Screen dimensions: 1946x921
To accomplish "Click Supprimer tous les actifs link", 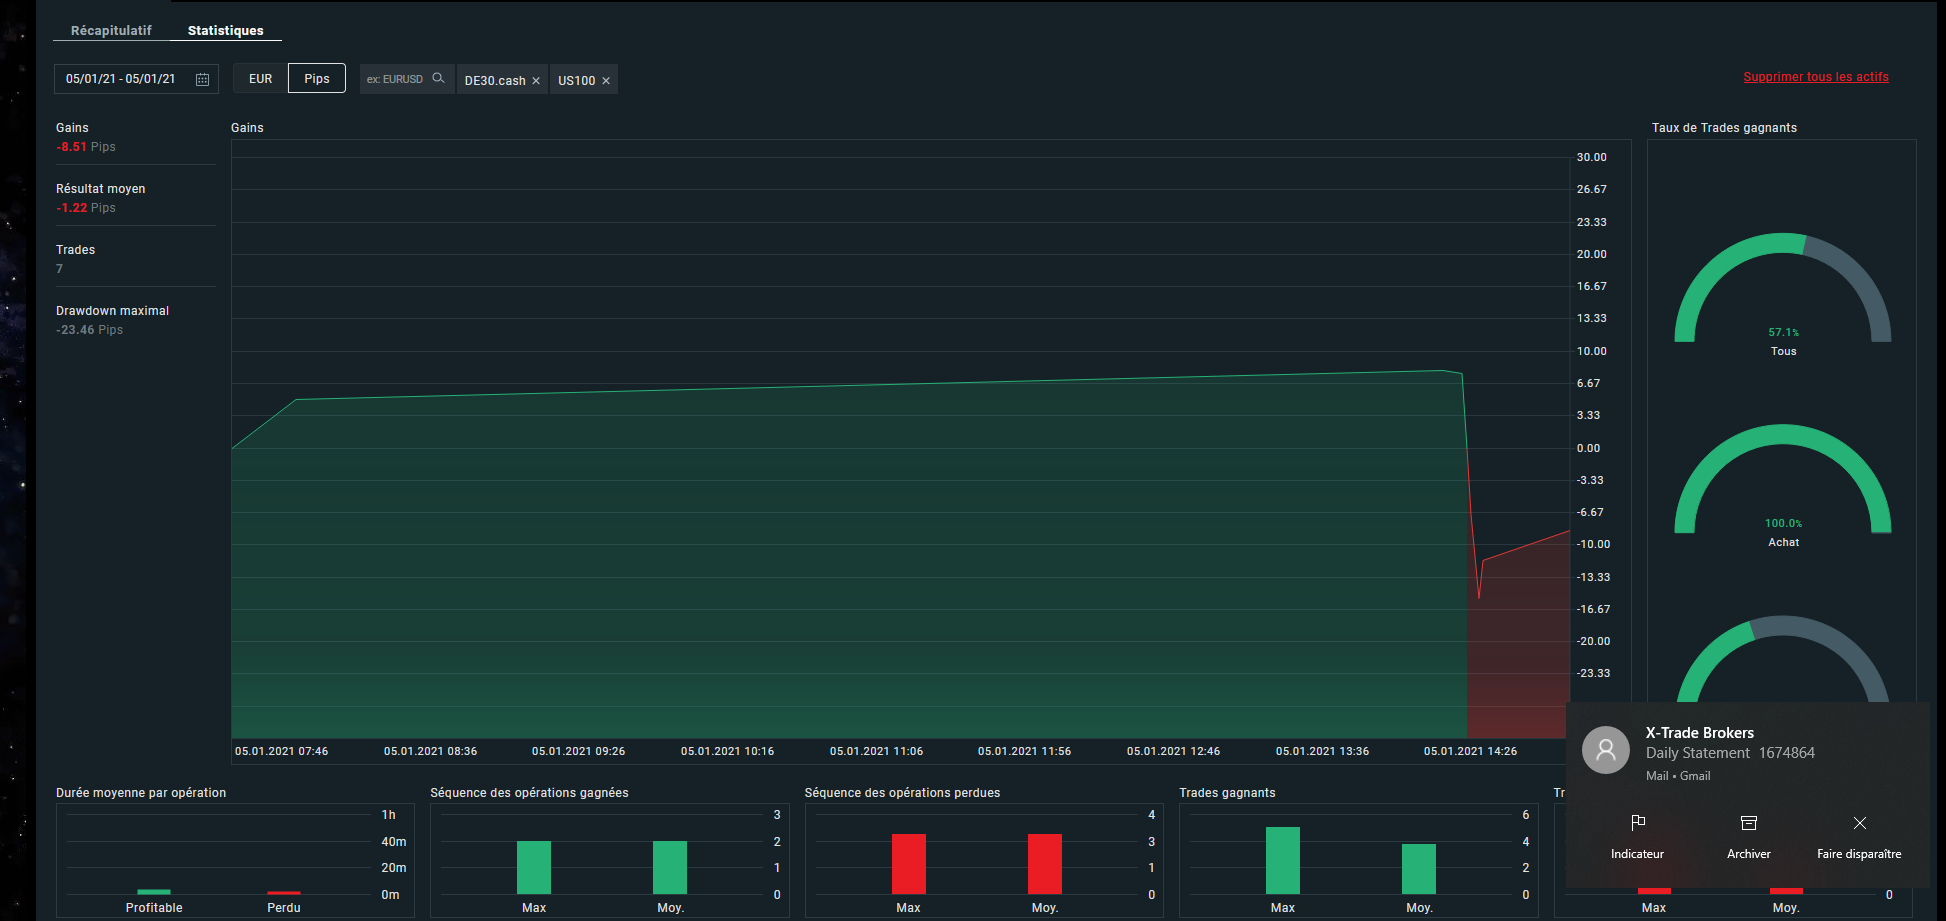I will (1815, 77).
